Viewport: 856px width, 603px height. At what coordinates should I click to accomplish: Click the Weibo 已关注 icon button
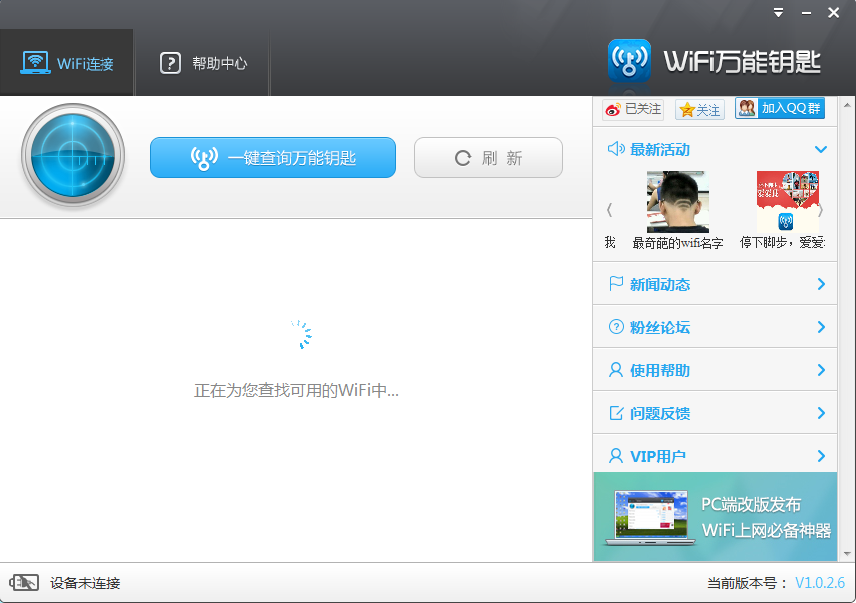tap(633, 109)
